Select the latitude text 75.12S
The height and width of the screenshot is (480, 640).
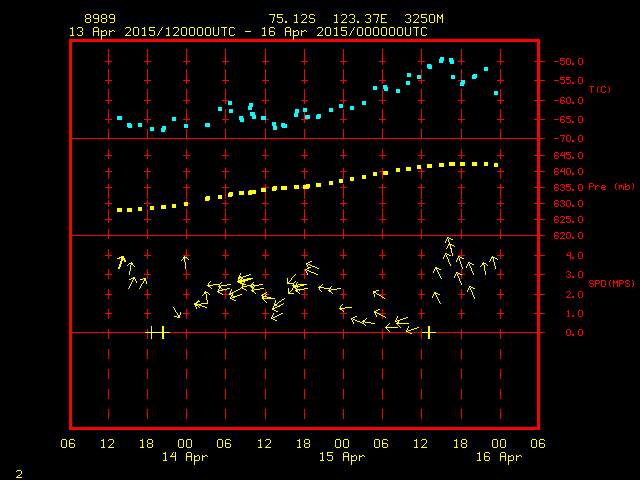point(292,19)
